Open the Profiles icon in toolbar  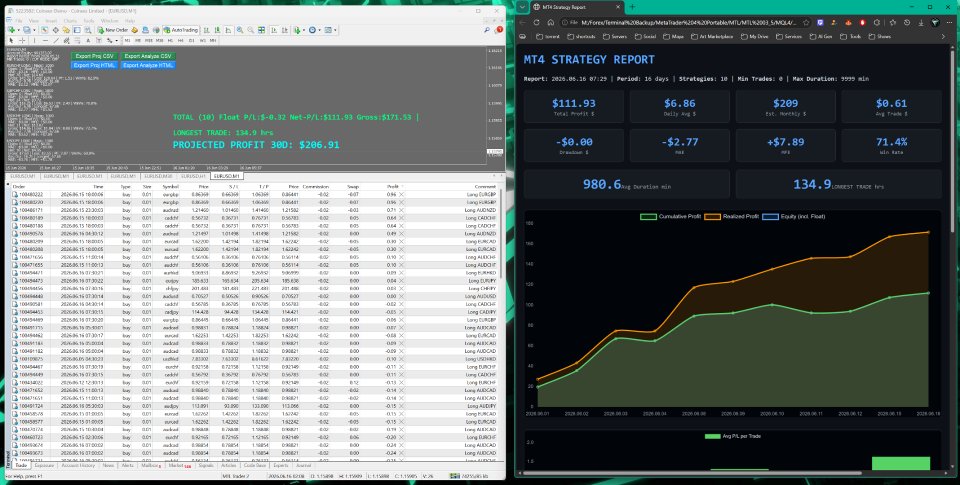[x=27, y=30]
